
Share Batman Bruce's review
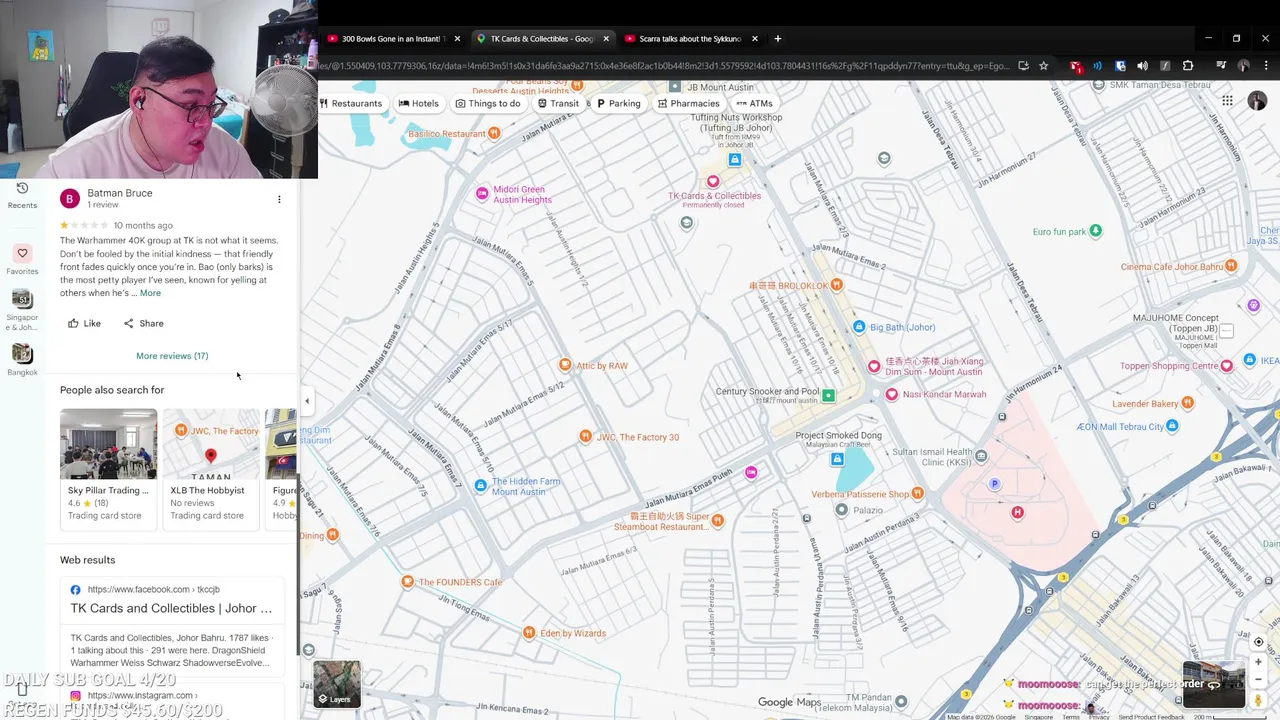click(x=143, y=323)
